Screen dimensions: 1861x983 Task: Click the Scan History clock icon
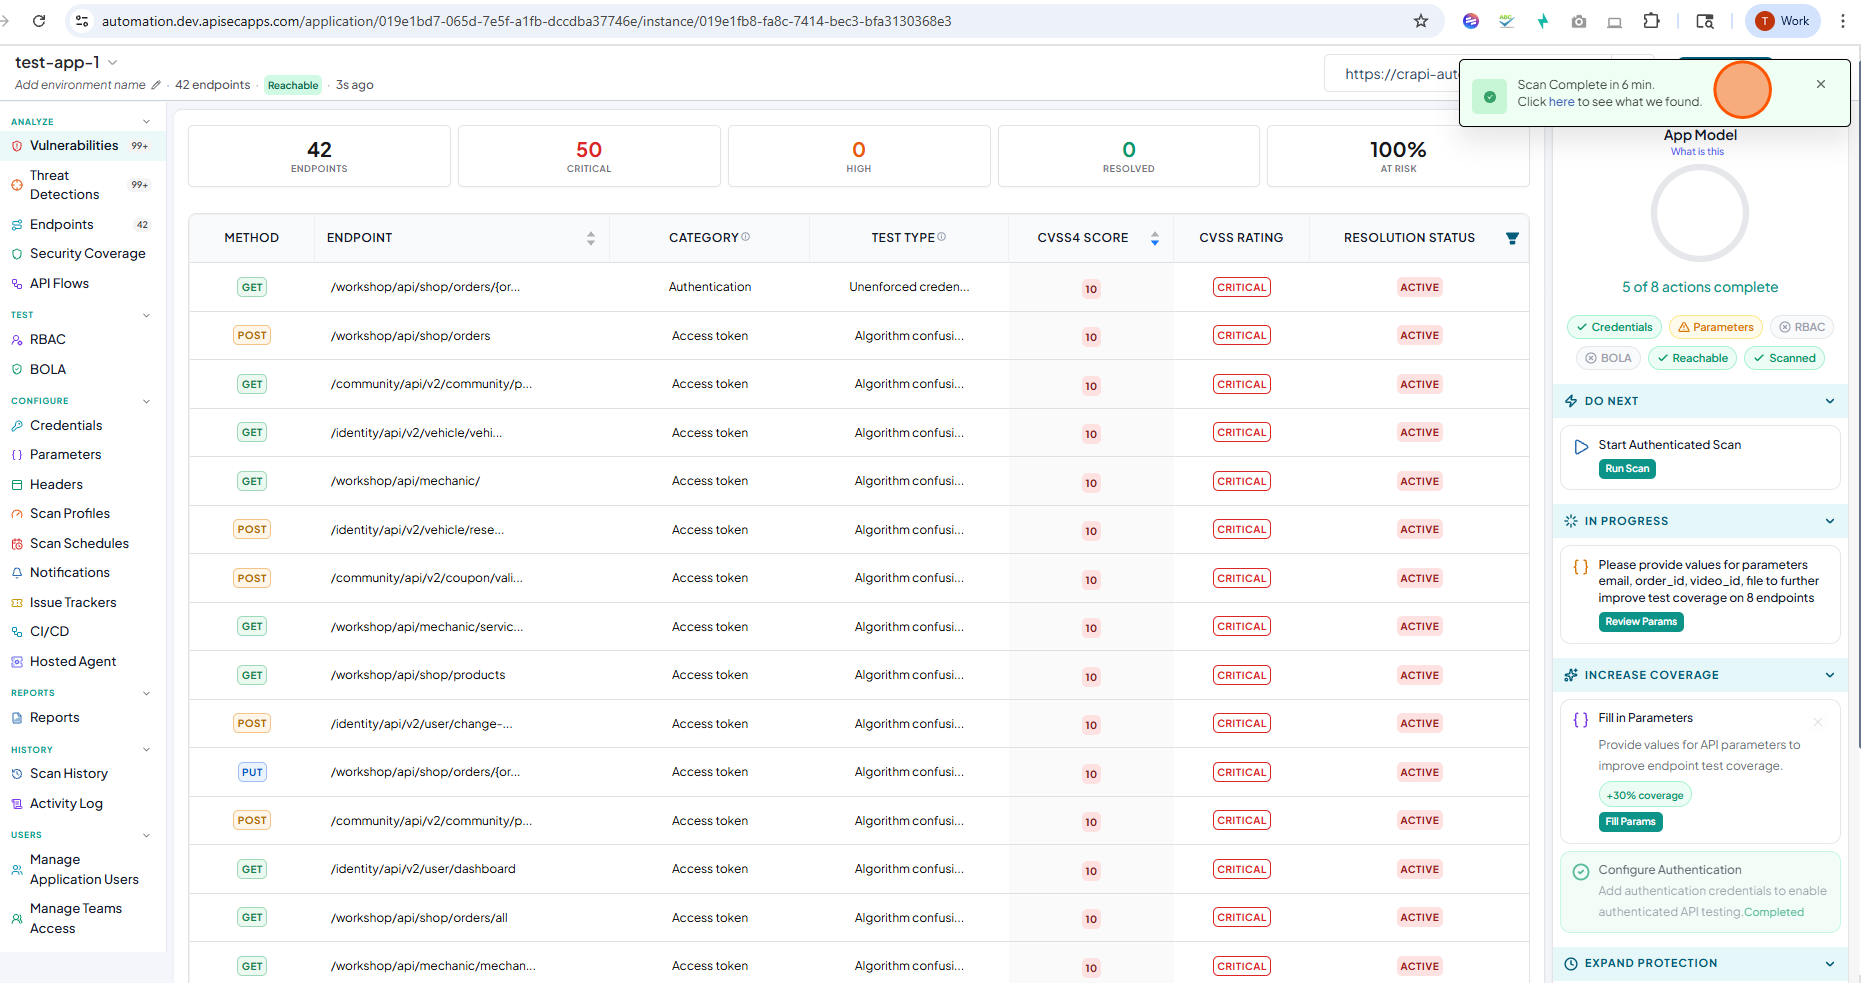pyautogui.click(x=17, y=774)
